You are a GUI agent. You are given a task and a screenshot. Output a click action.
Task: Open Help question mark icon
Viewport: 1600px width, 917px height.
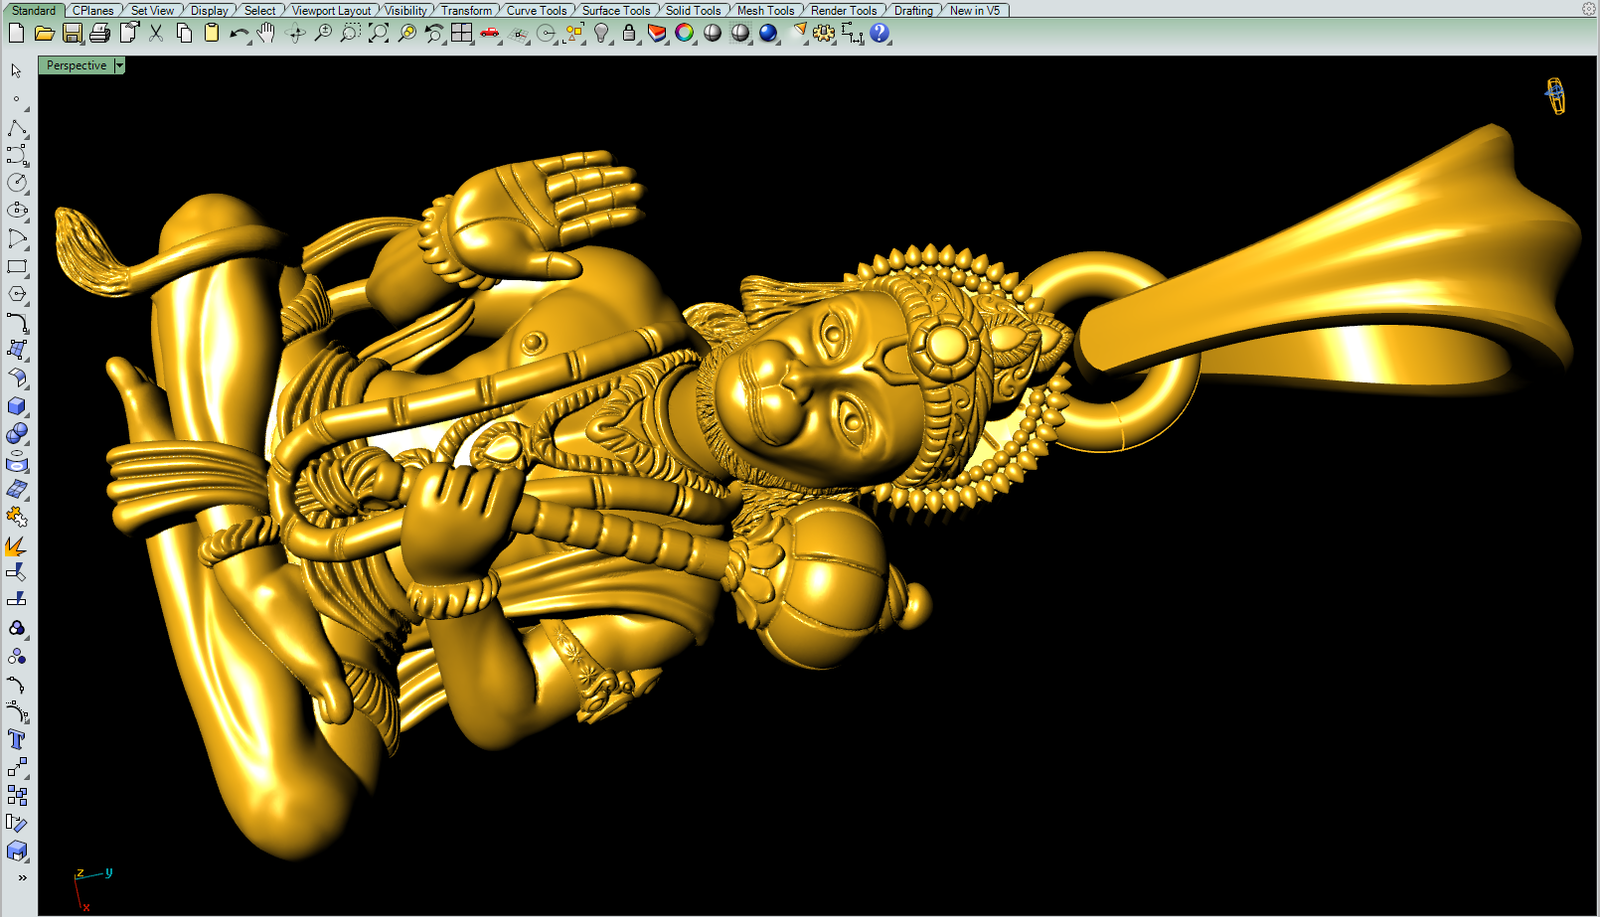tap(879, 33)
